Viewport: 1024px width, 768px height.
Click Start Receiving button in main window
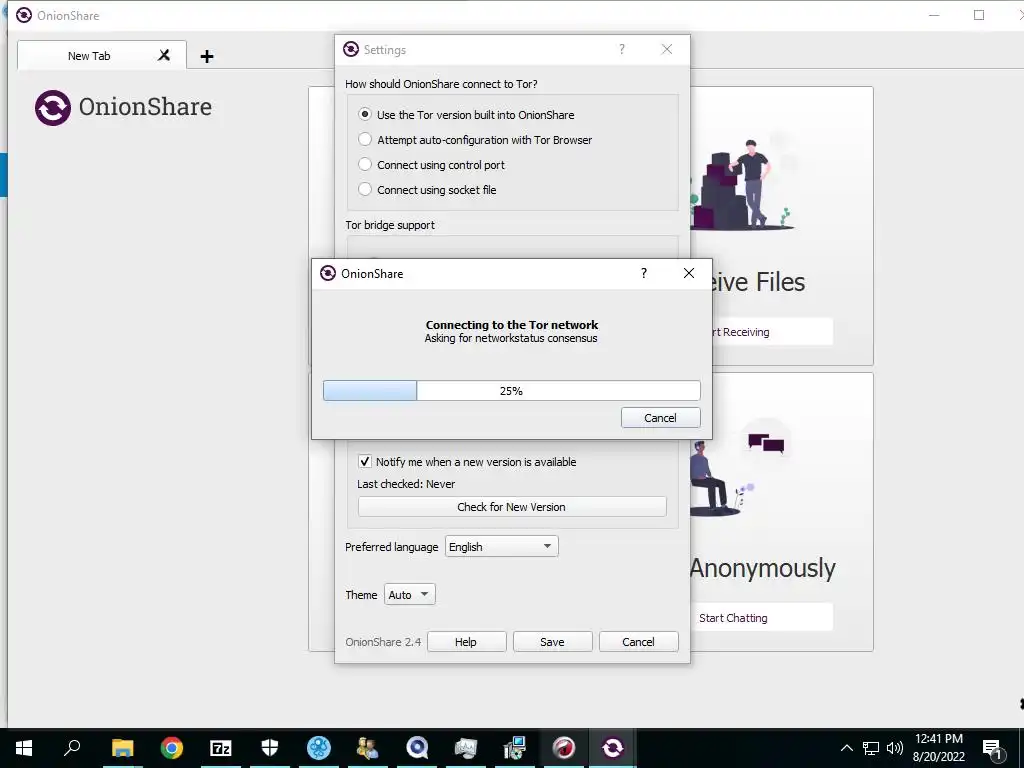point(772,332)
